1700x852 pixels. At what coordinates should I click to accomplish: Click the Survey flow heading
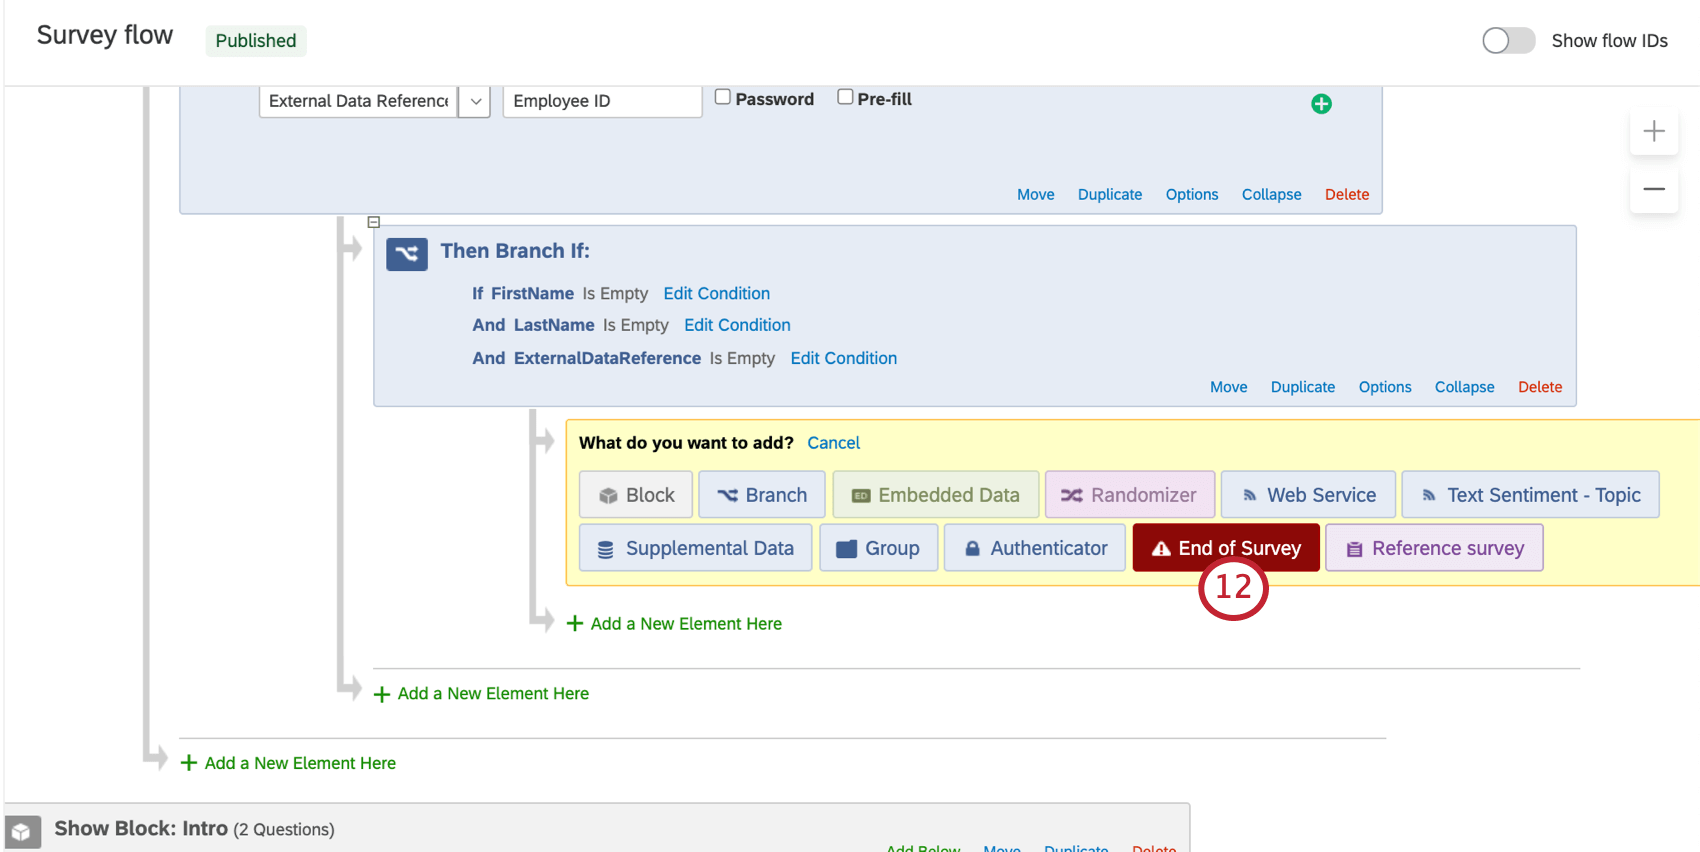point(105,35)
